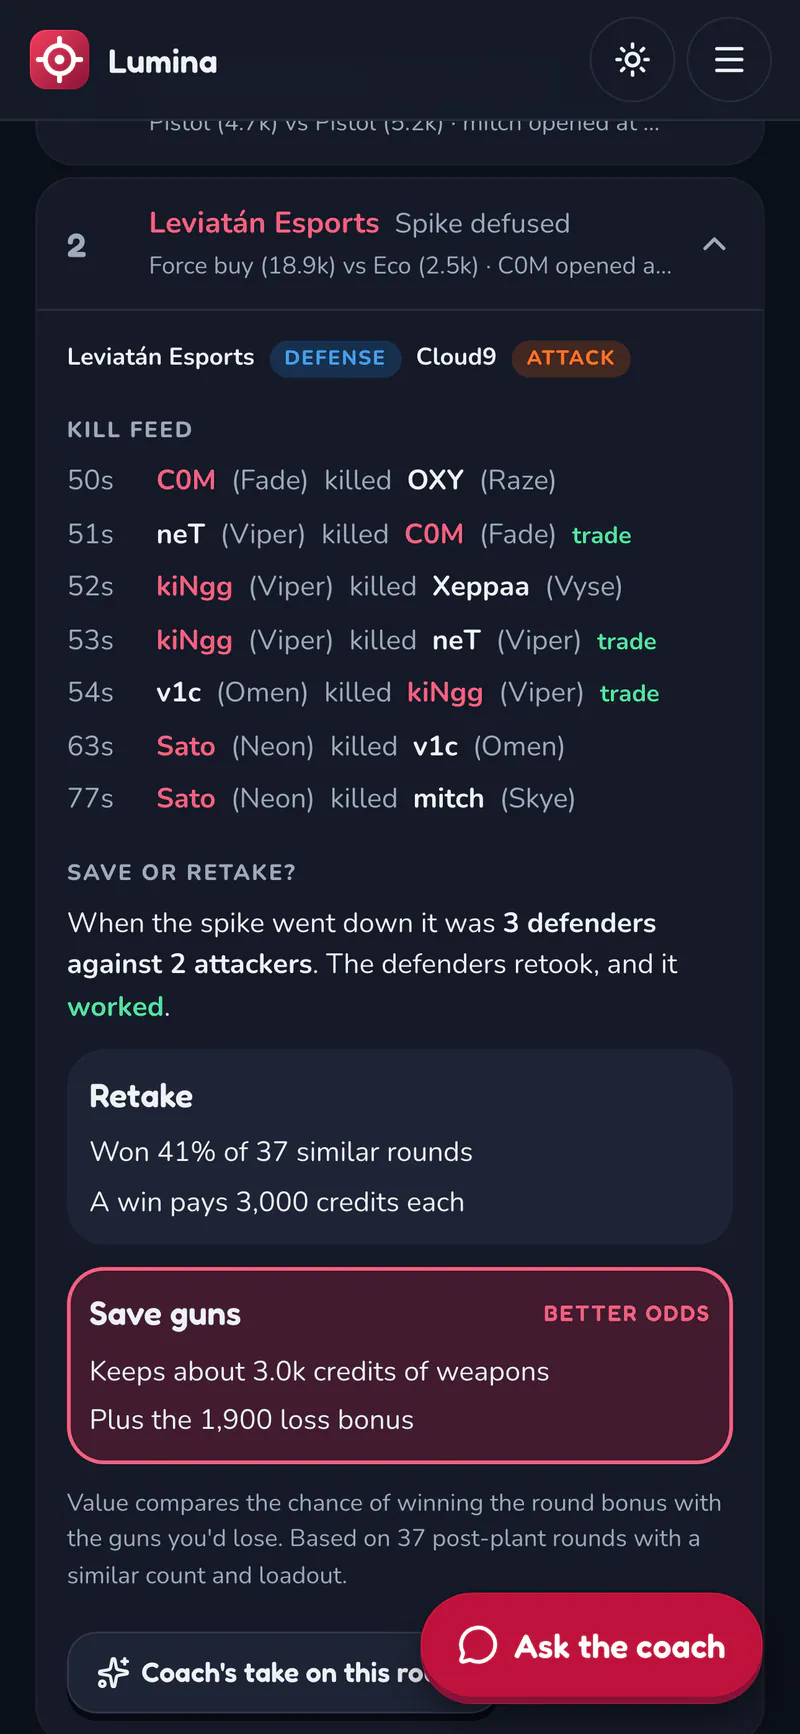Click the sparkle icon on Coach's take
This screenshot has width=800, height=1734.
113,1672
